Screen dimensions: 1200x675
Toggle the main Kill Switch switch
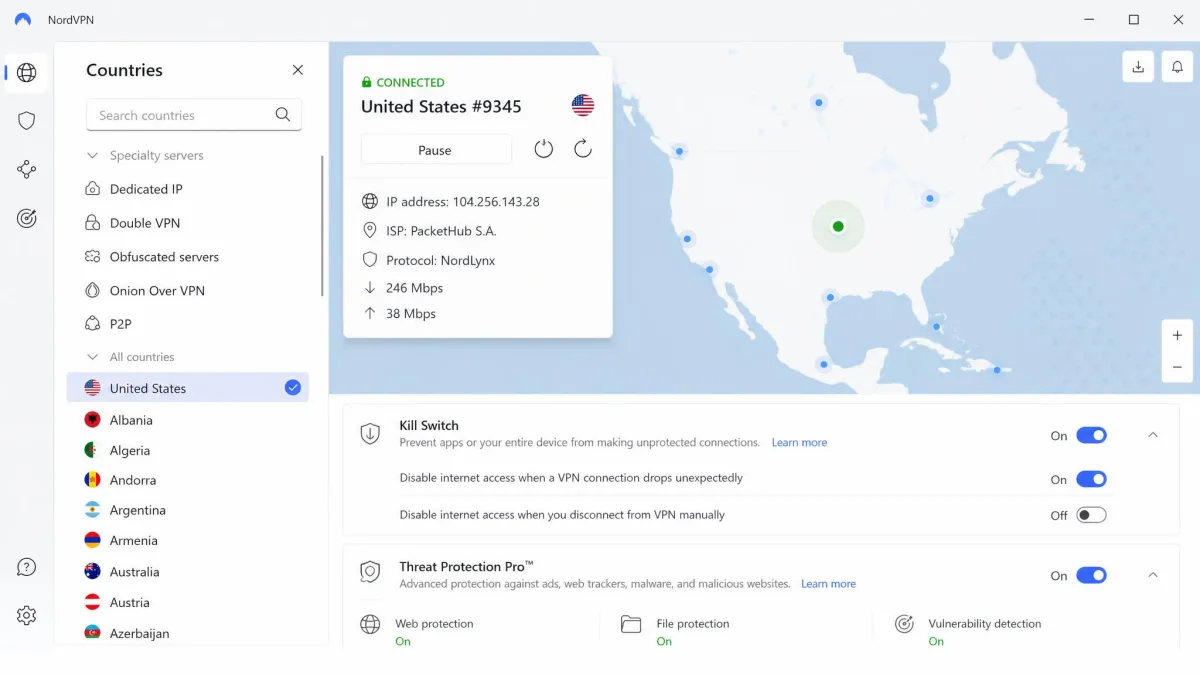pyautogui.click(x=1091, y=435)
